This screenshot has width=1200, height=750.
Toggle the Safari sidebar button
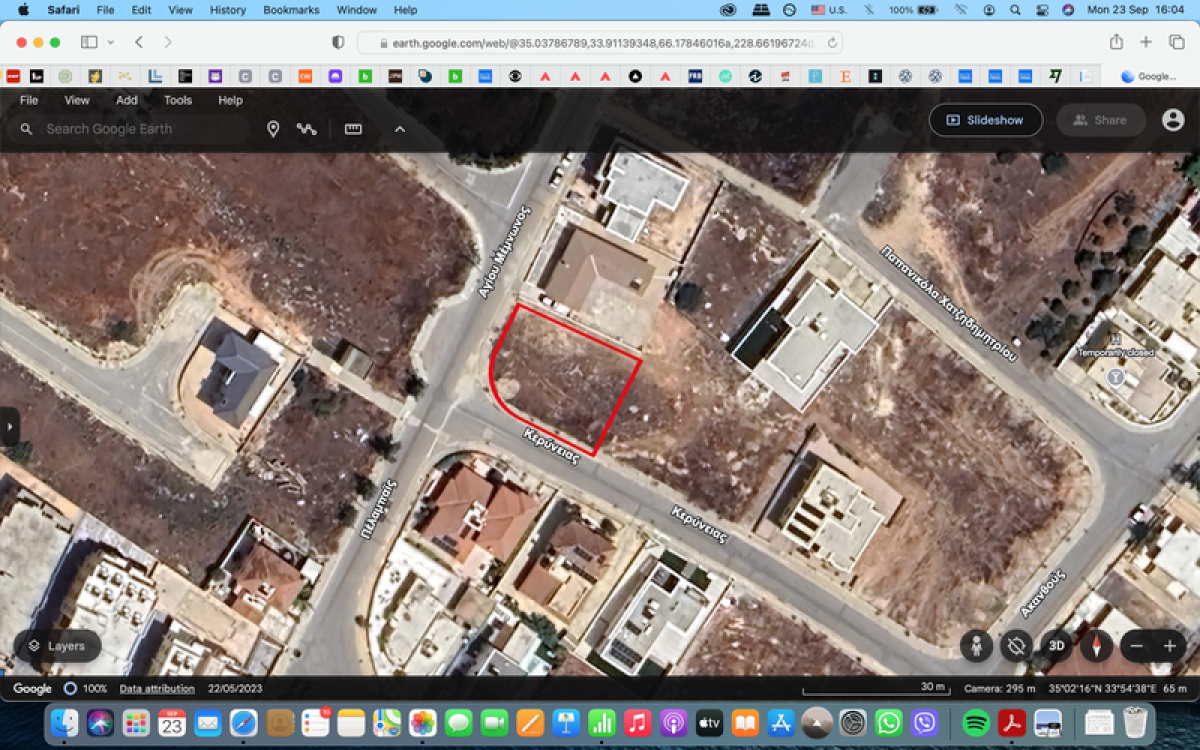(89, 42)
